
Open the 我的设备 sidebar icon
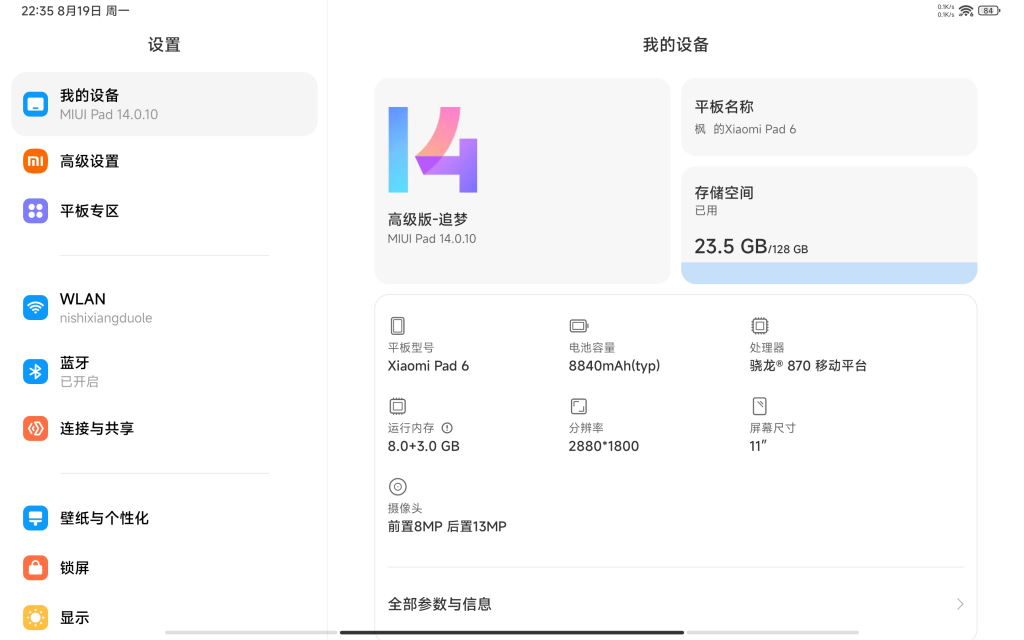pos(35,104)
